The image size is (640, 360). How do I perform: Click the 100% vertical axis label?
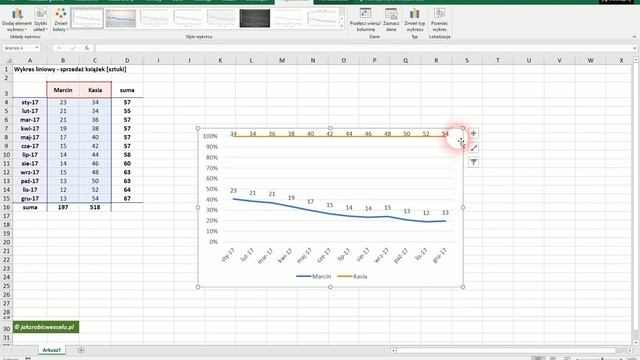[x=210, y=136]
